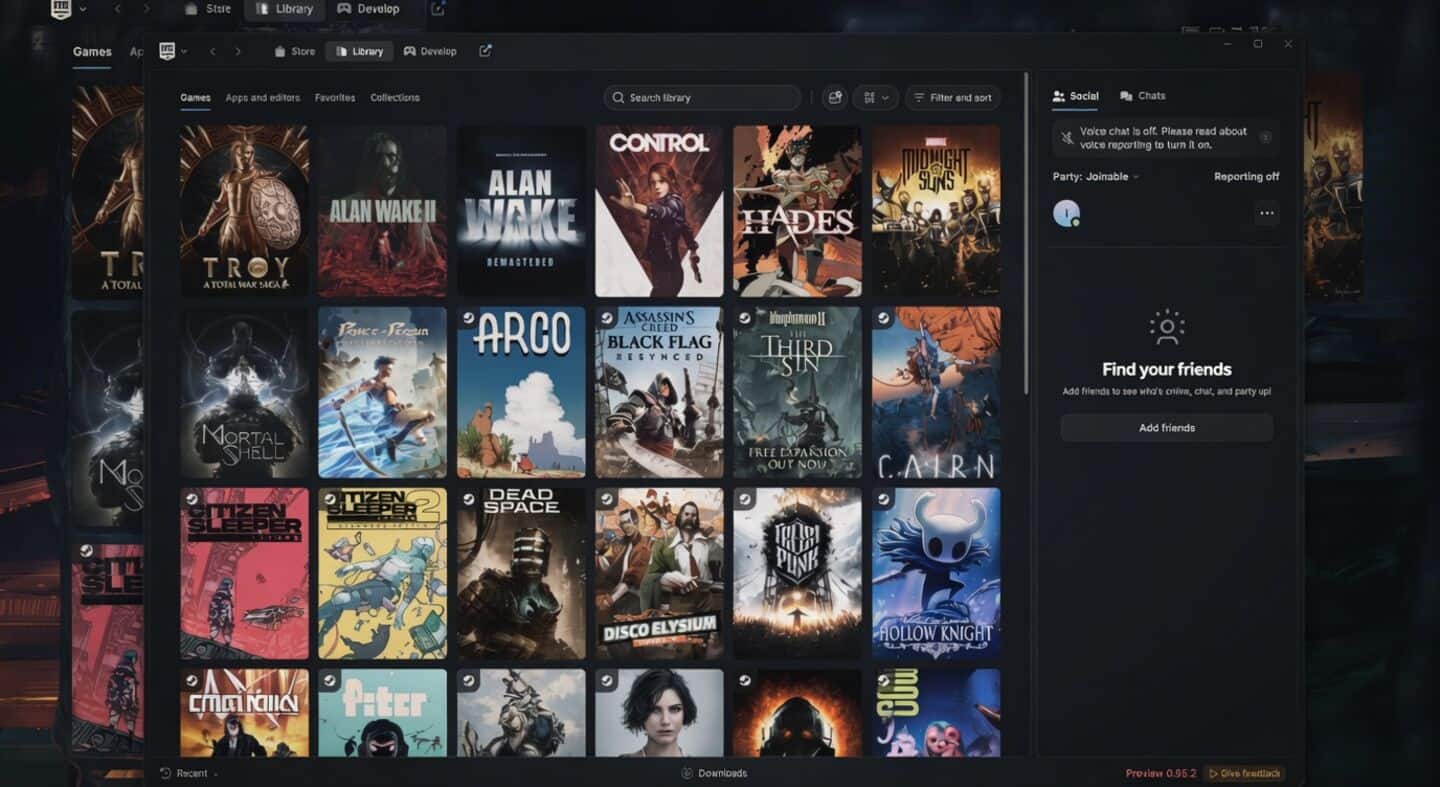The width and height of the screenshot is (1440, 787).
Task: Open the Troy: A Total War Saga game tile
Action: [x=244, y=211]
